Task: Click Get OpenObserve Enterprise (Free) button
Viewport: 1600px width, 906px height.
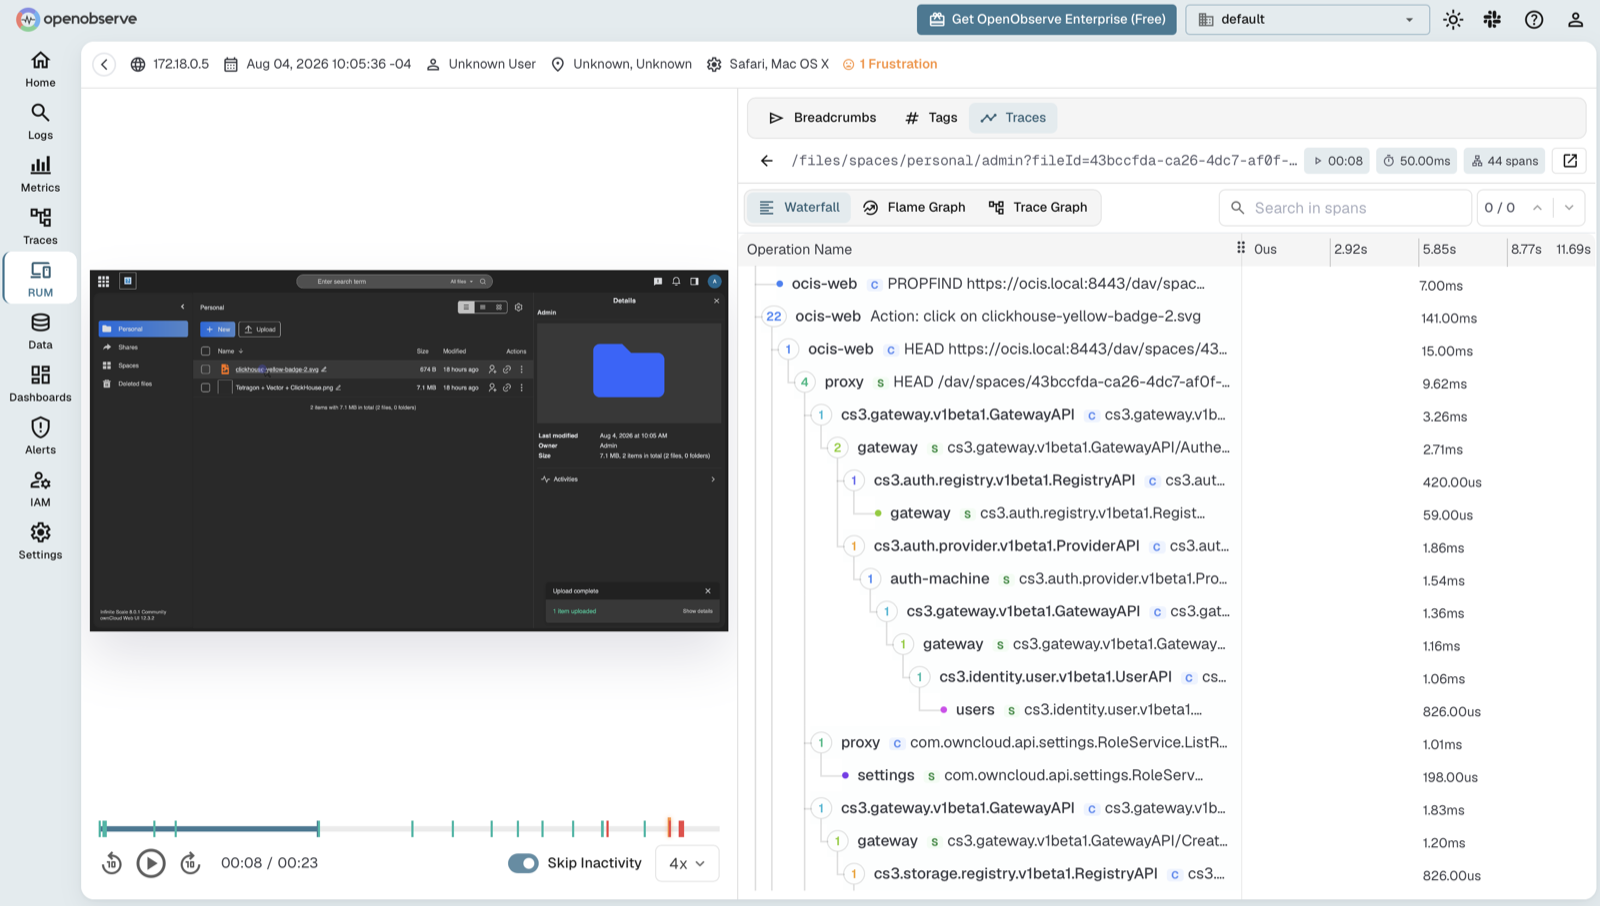Action: [x=1047, y=20]
